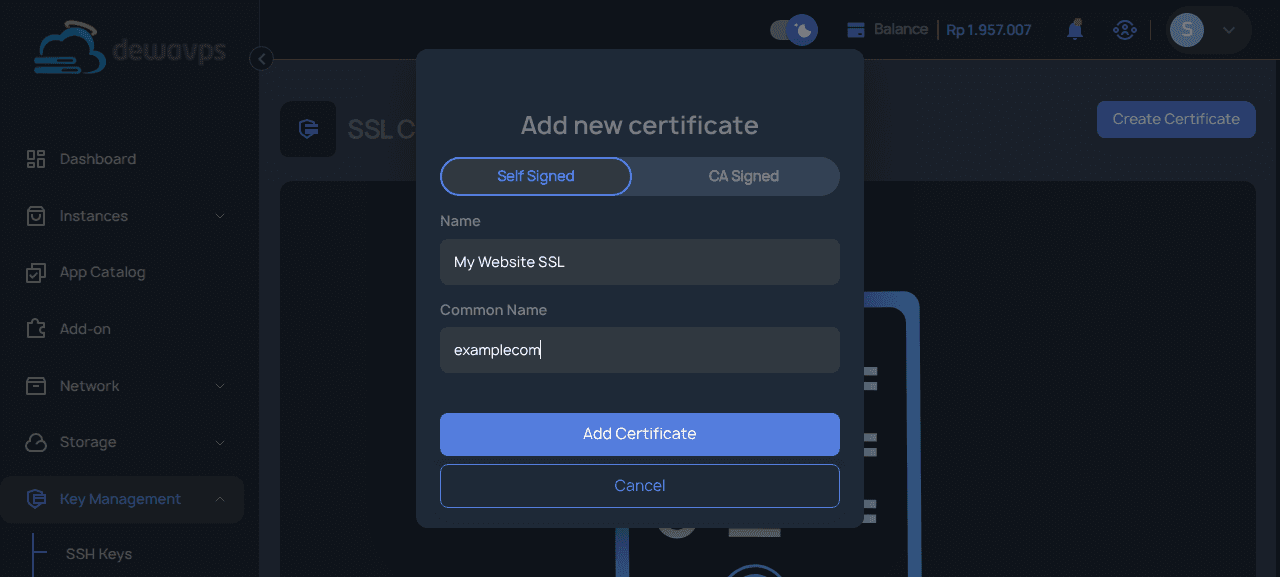This screenshot has height=577, width=1280.
Task: Click the Key Management shield icon
Action: 35,498
